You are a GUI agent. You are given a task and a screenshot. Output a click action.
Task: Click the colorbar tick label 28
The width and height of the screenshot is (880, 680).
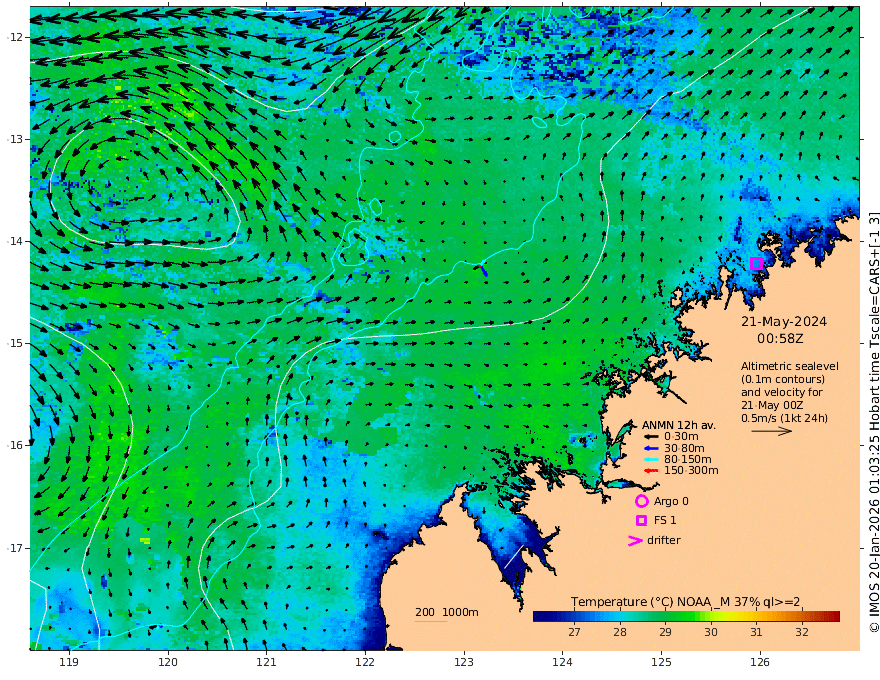(x=620, y=632)
